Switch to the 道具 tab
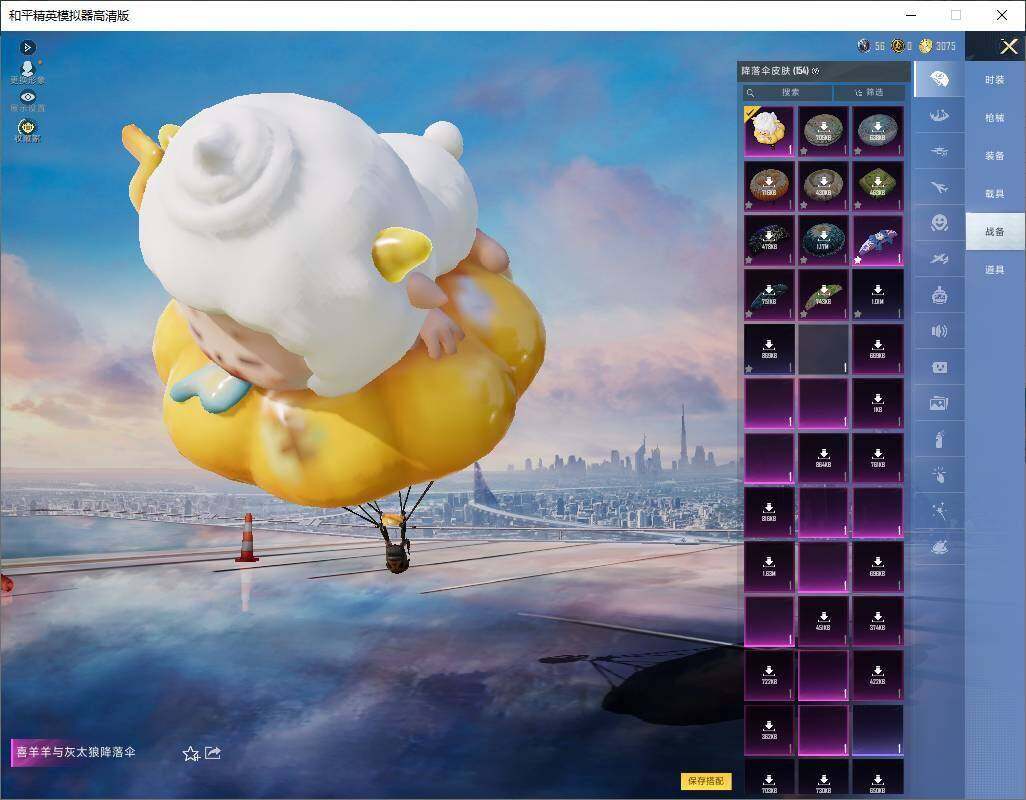The width and height of the screenshot is (1026, 800). (x=995, y=270)
